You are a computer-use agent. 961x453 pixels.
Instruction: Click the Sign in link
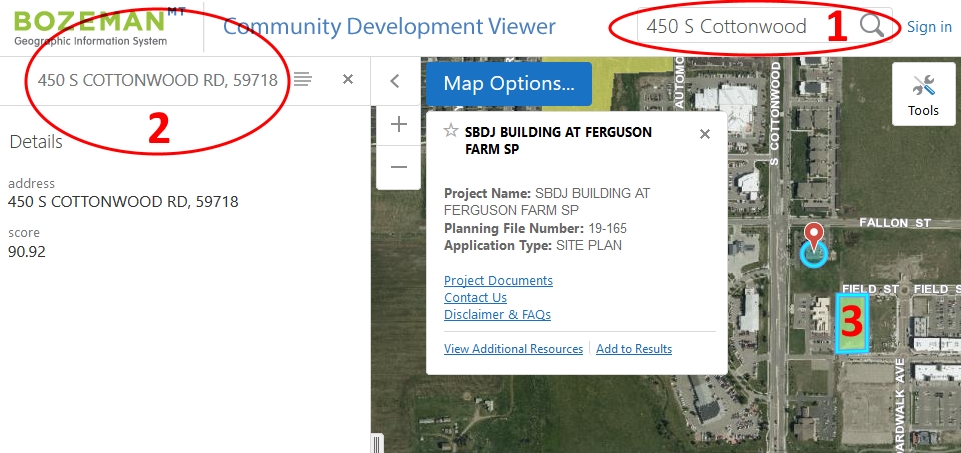(x=929, y=27)
